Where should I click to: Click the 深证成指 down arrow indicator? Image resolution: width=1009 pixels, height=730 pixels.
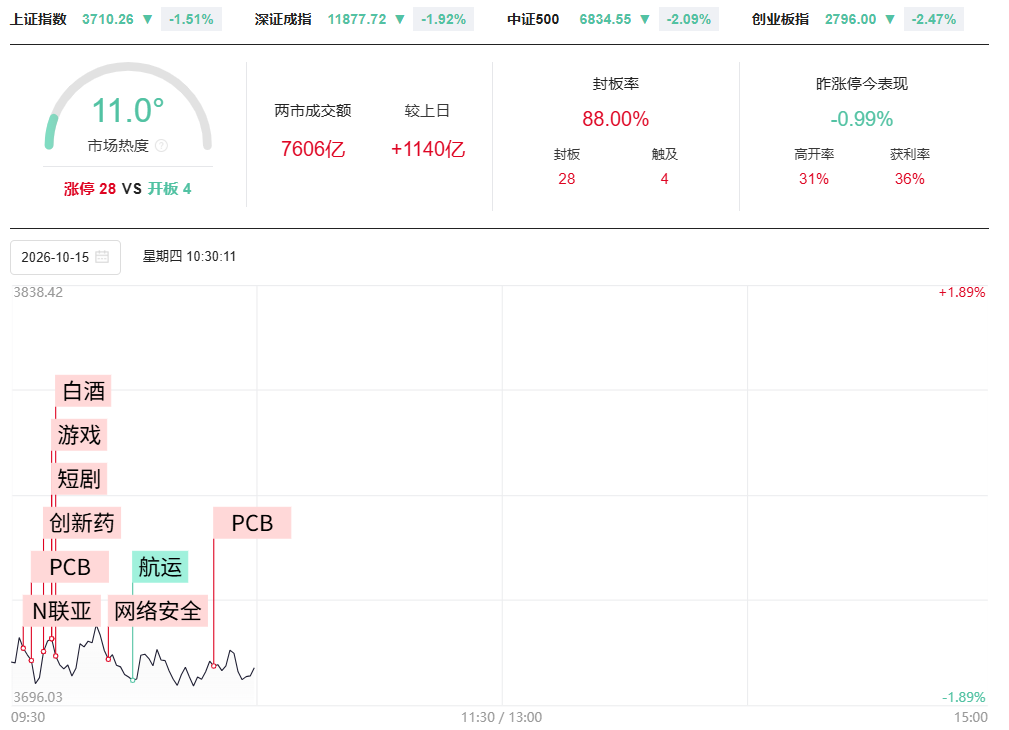tap(400, 20)
